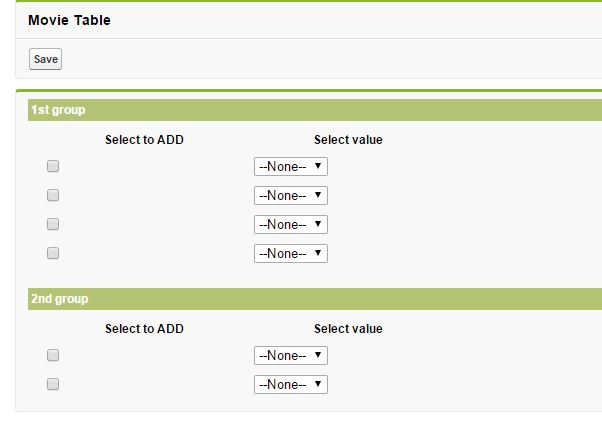Click the Save button
Screen dimensions: 602x431
click(x=46, y=59)
